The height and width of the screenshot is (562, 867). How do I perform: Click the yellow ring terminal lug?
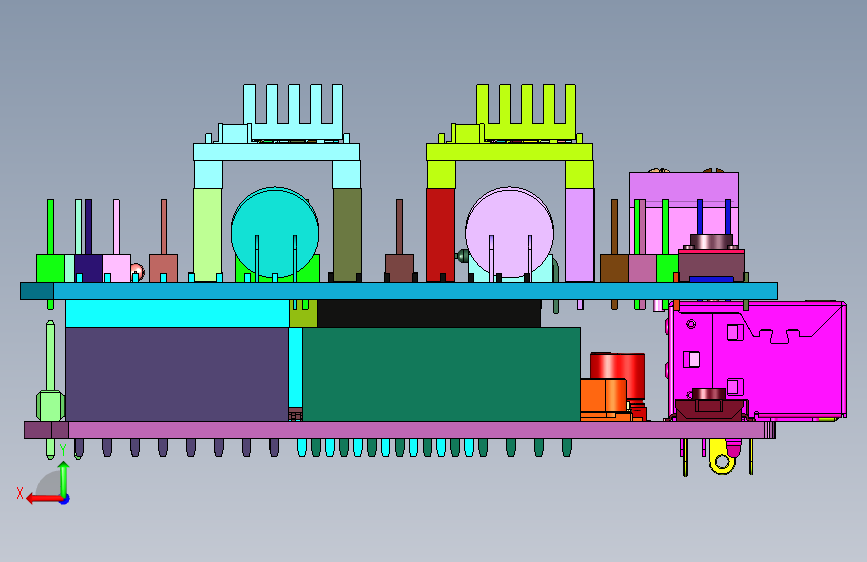click(722, 457)
